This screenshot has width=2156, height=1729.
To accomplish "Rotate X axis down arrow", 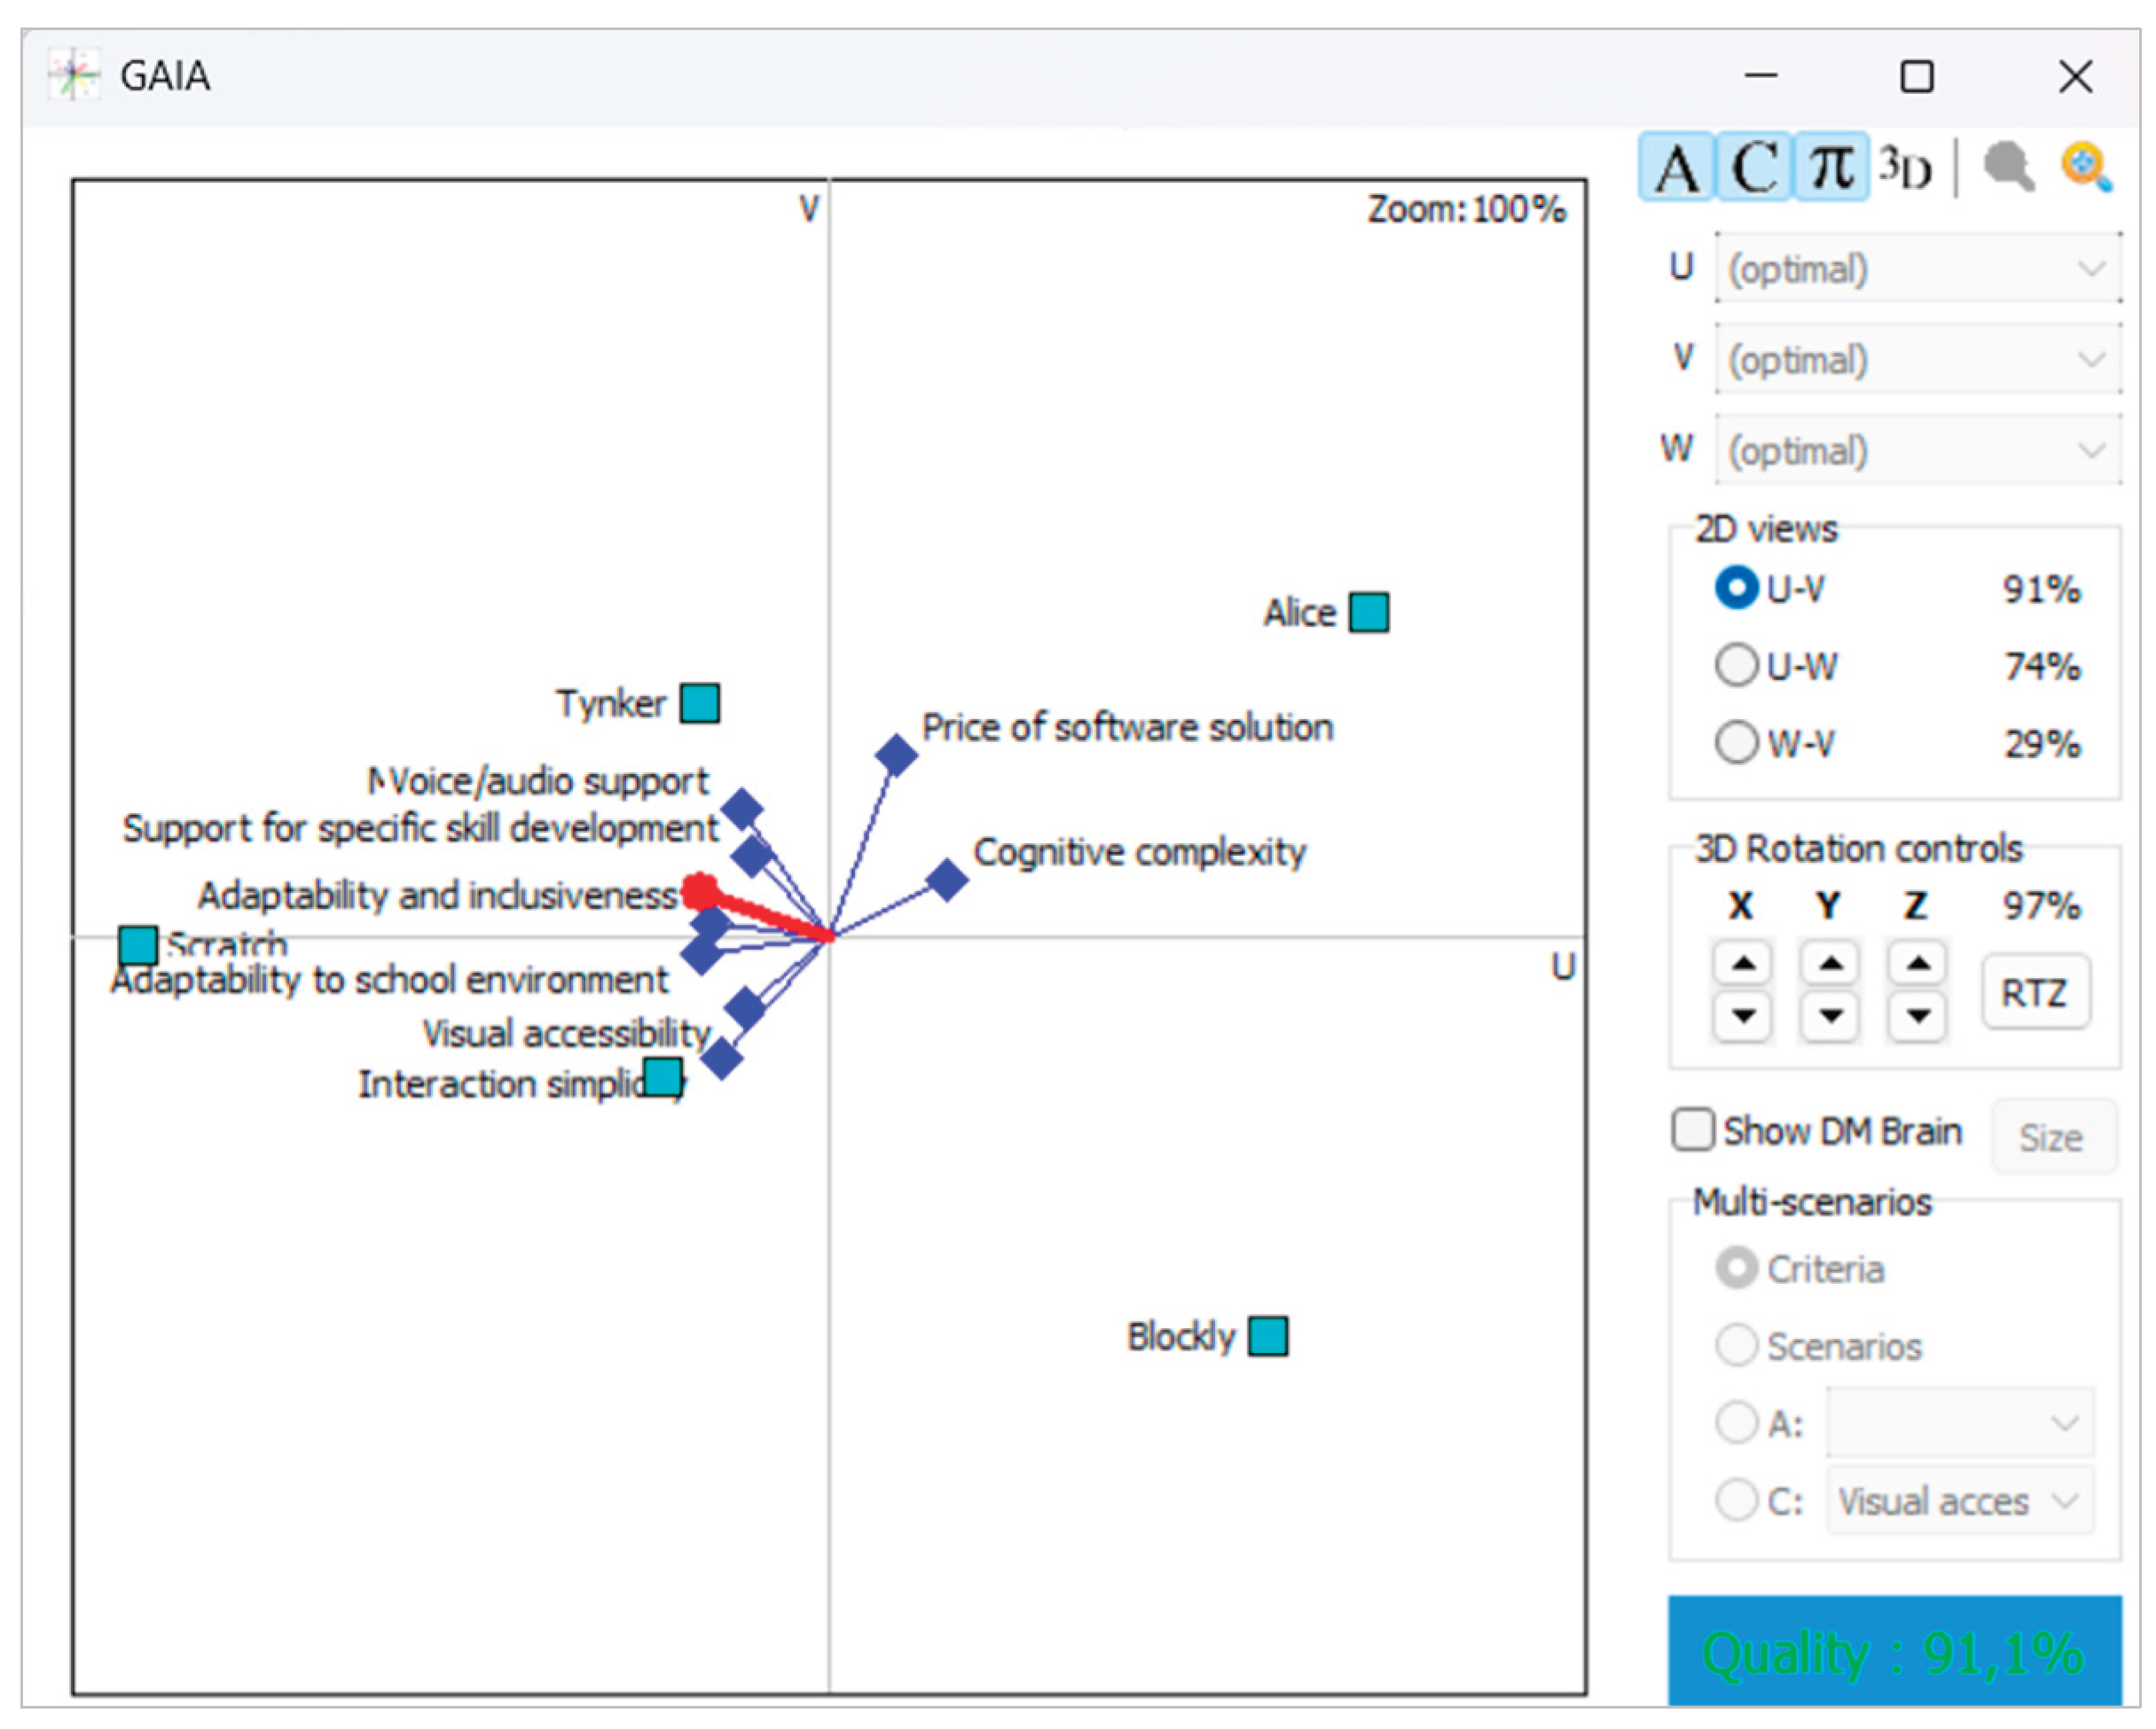I will coord(1743,1016).
